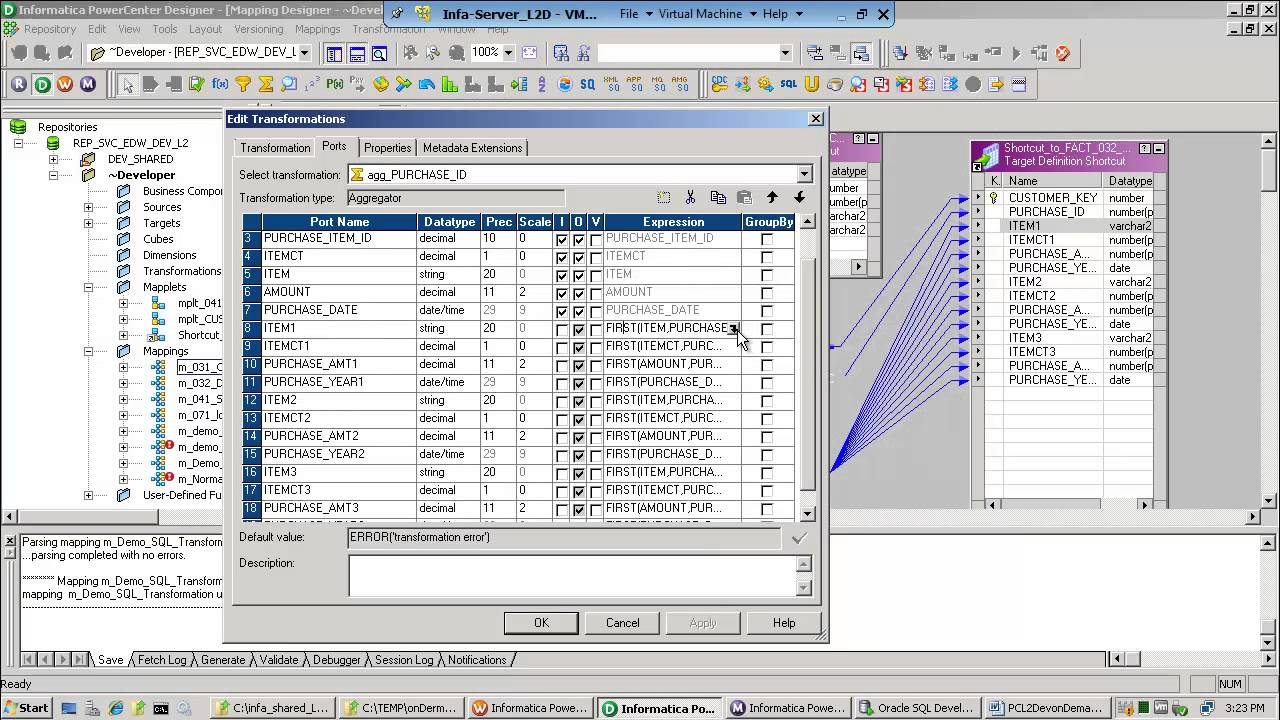This screenshot has height=720, width=1280.
Task: Open the Repository menu
Action: pos(50,29)
